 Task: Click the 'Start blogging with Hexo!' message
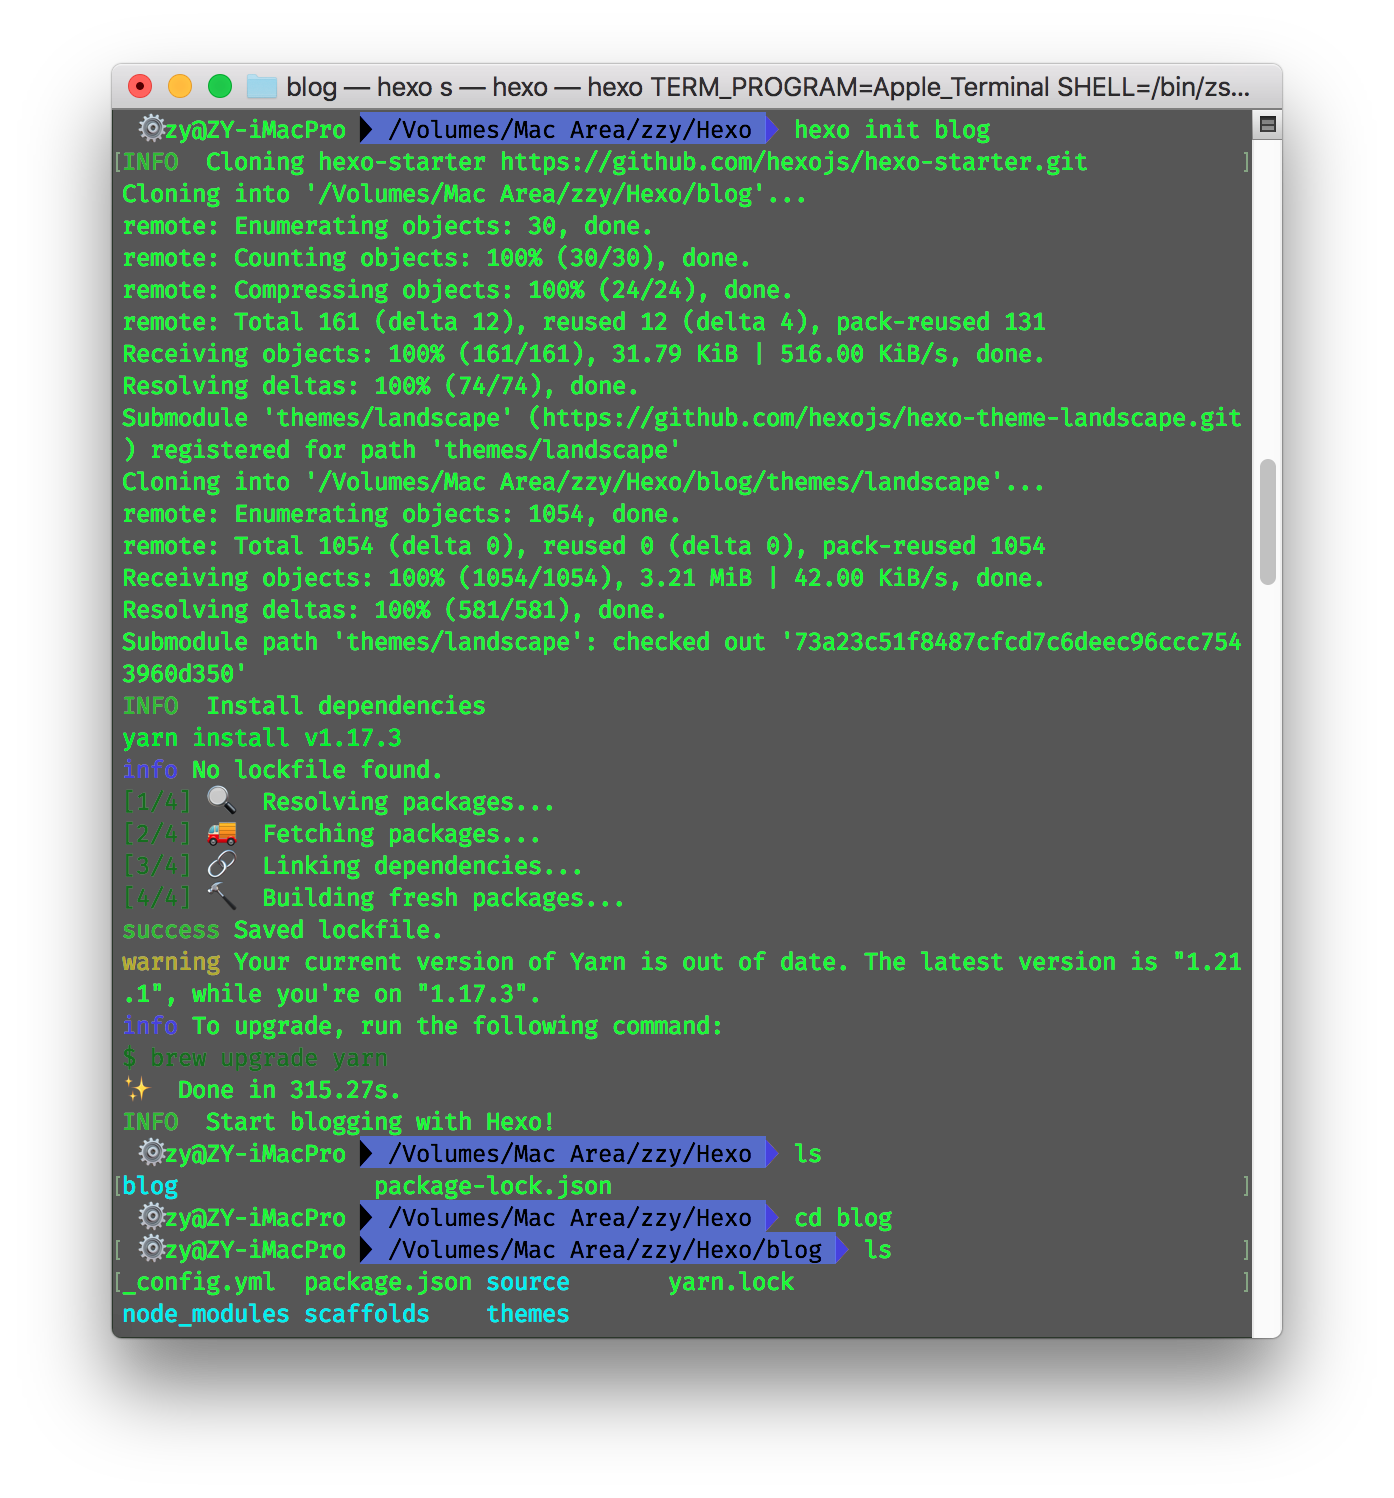[380, 1122]
